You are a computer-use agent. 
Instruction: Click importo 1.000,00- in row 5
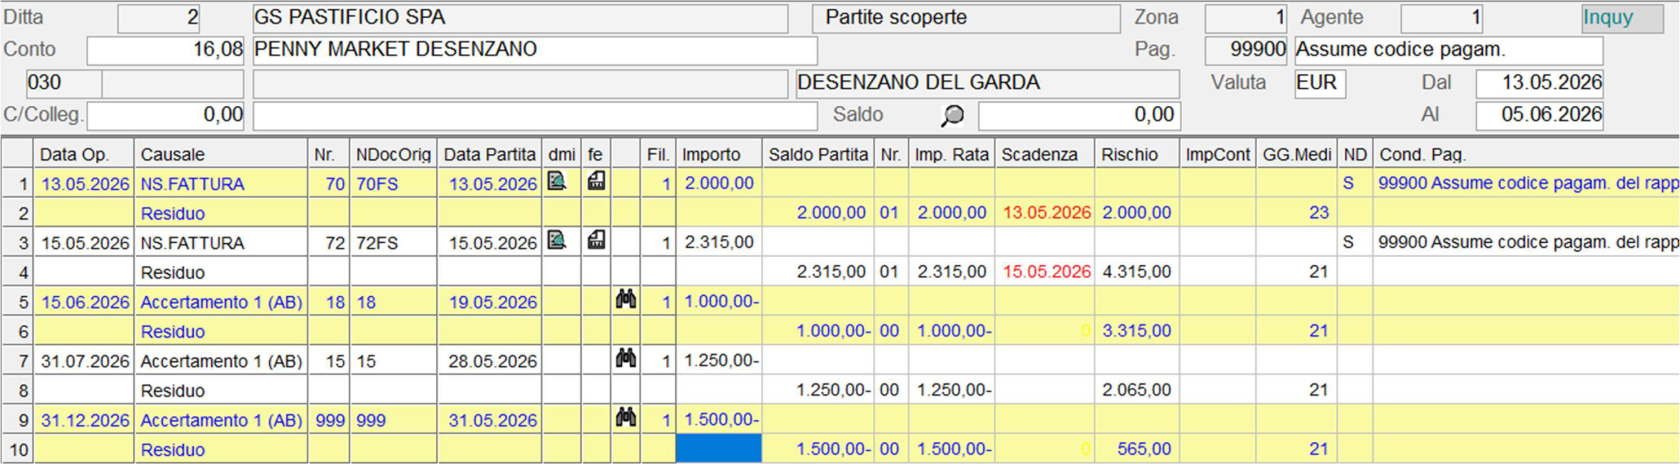[x=721, y=301]
